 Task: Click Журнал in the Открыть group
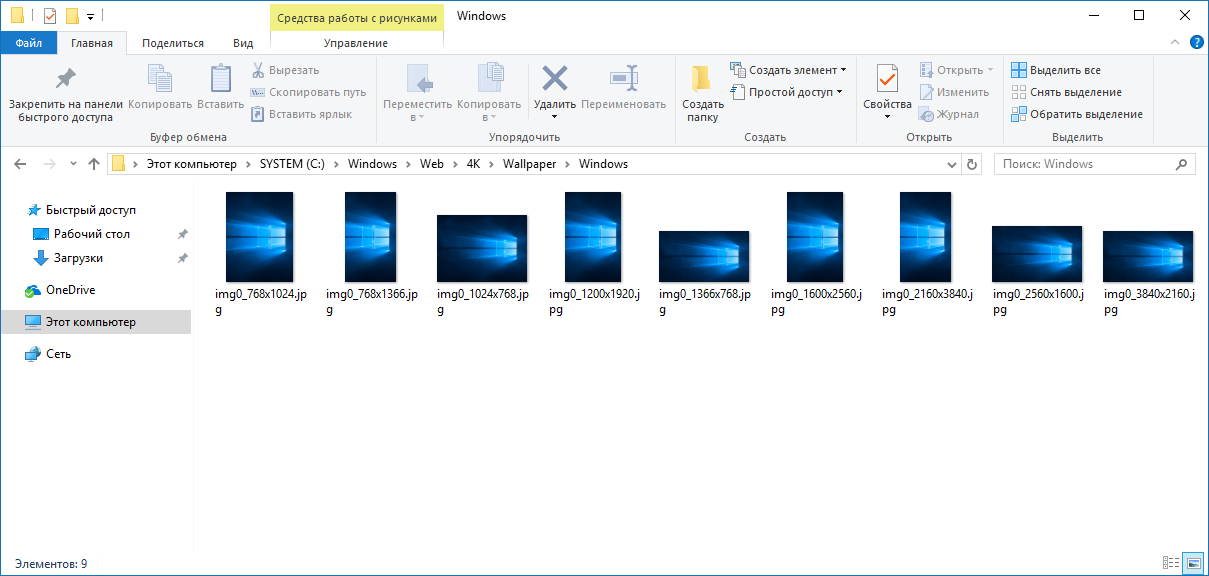[950, 114]
